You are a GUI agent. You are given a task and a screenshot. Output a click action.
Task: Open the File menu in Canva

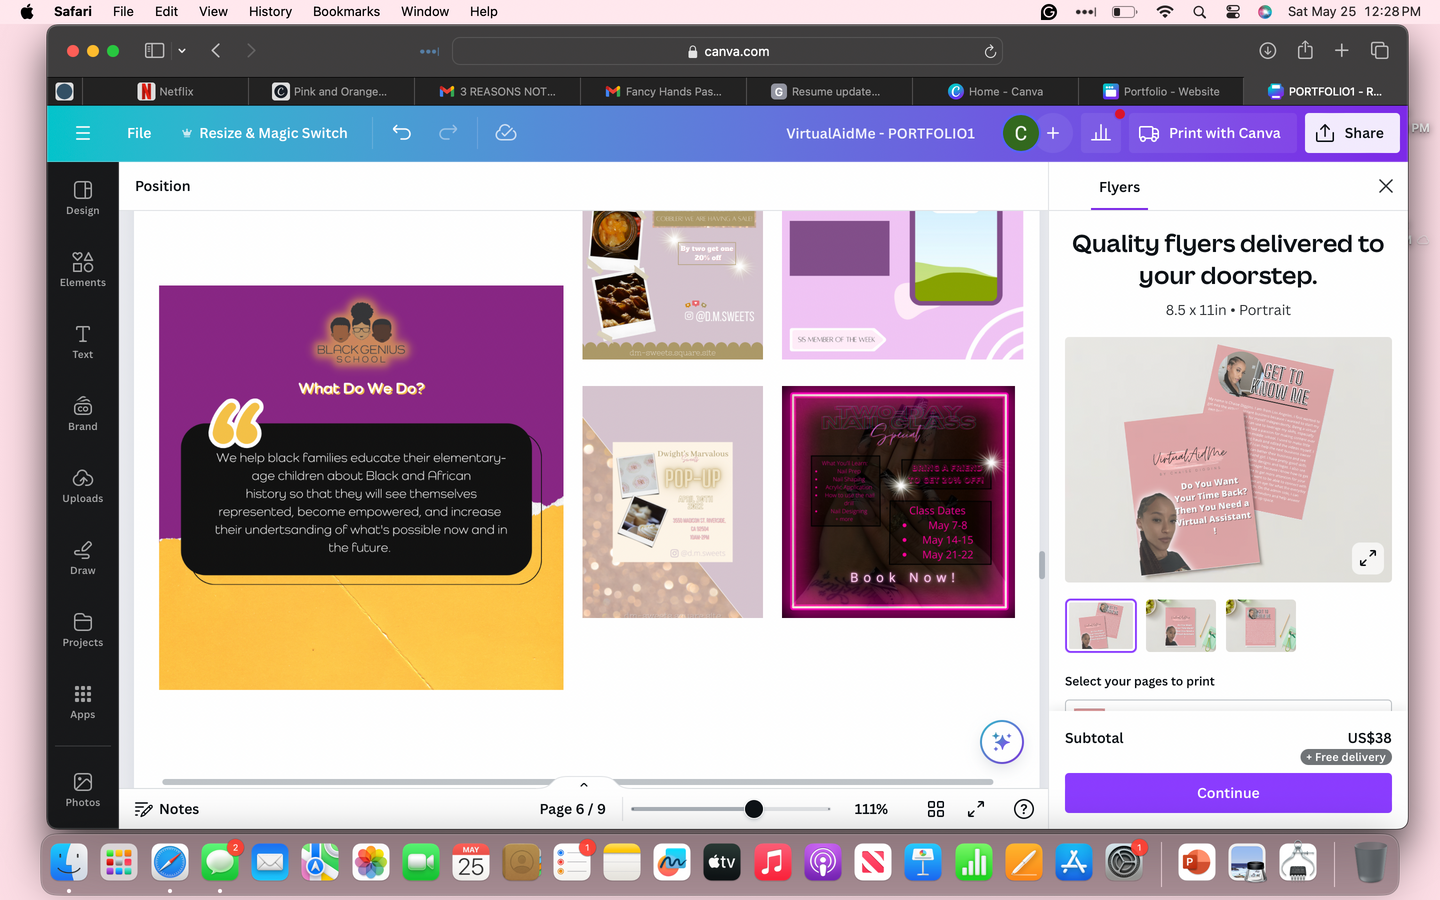coord(139,133)
